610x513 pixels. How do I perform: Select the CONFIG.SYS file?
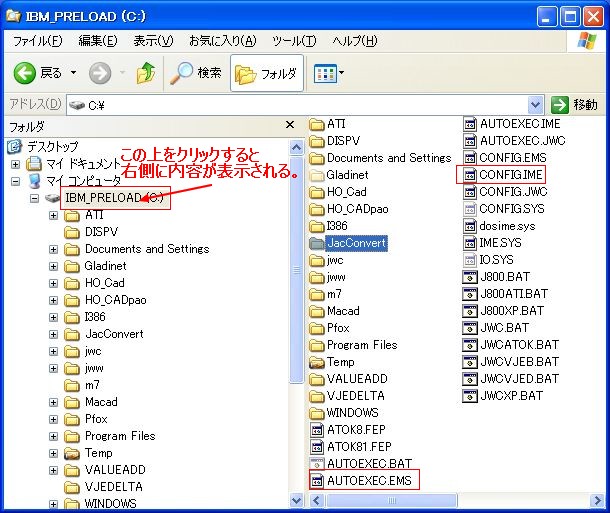tap(512, 209)
